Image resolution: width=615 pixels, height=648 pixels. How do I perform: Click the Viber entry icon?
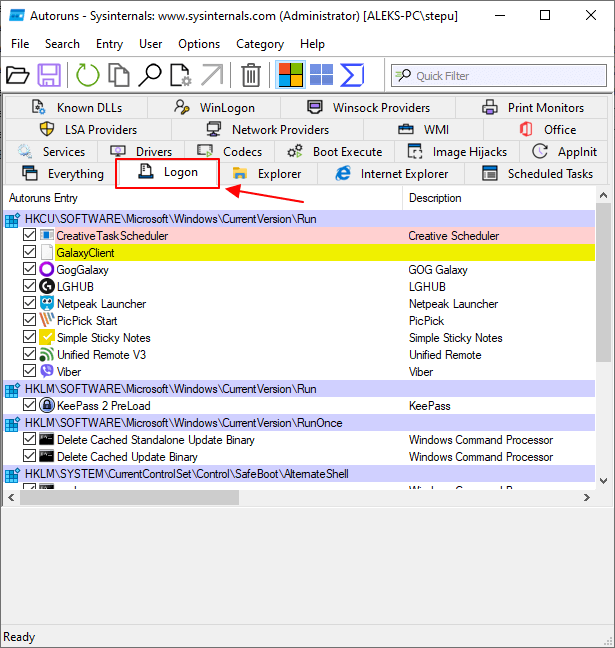[47, 371]
